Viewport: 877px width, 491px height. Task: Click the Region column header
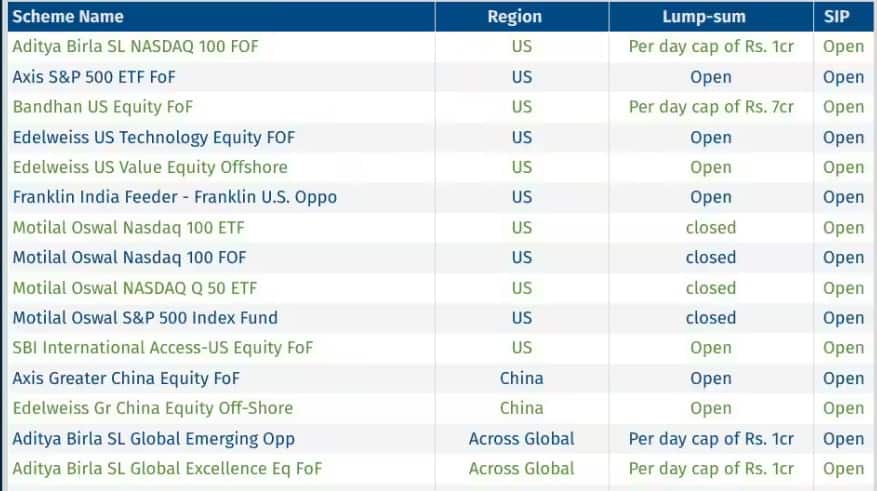(514, 16)
